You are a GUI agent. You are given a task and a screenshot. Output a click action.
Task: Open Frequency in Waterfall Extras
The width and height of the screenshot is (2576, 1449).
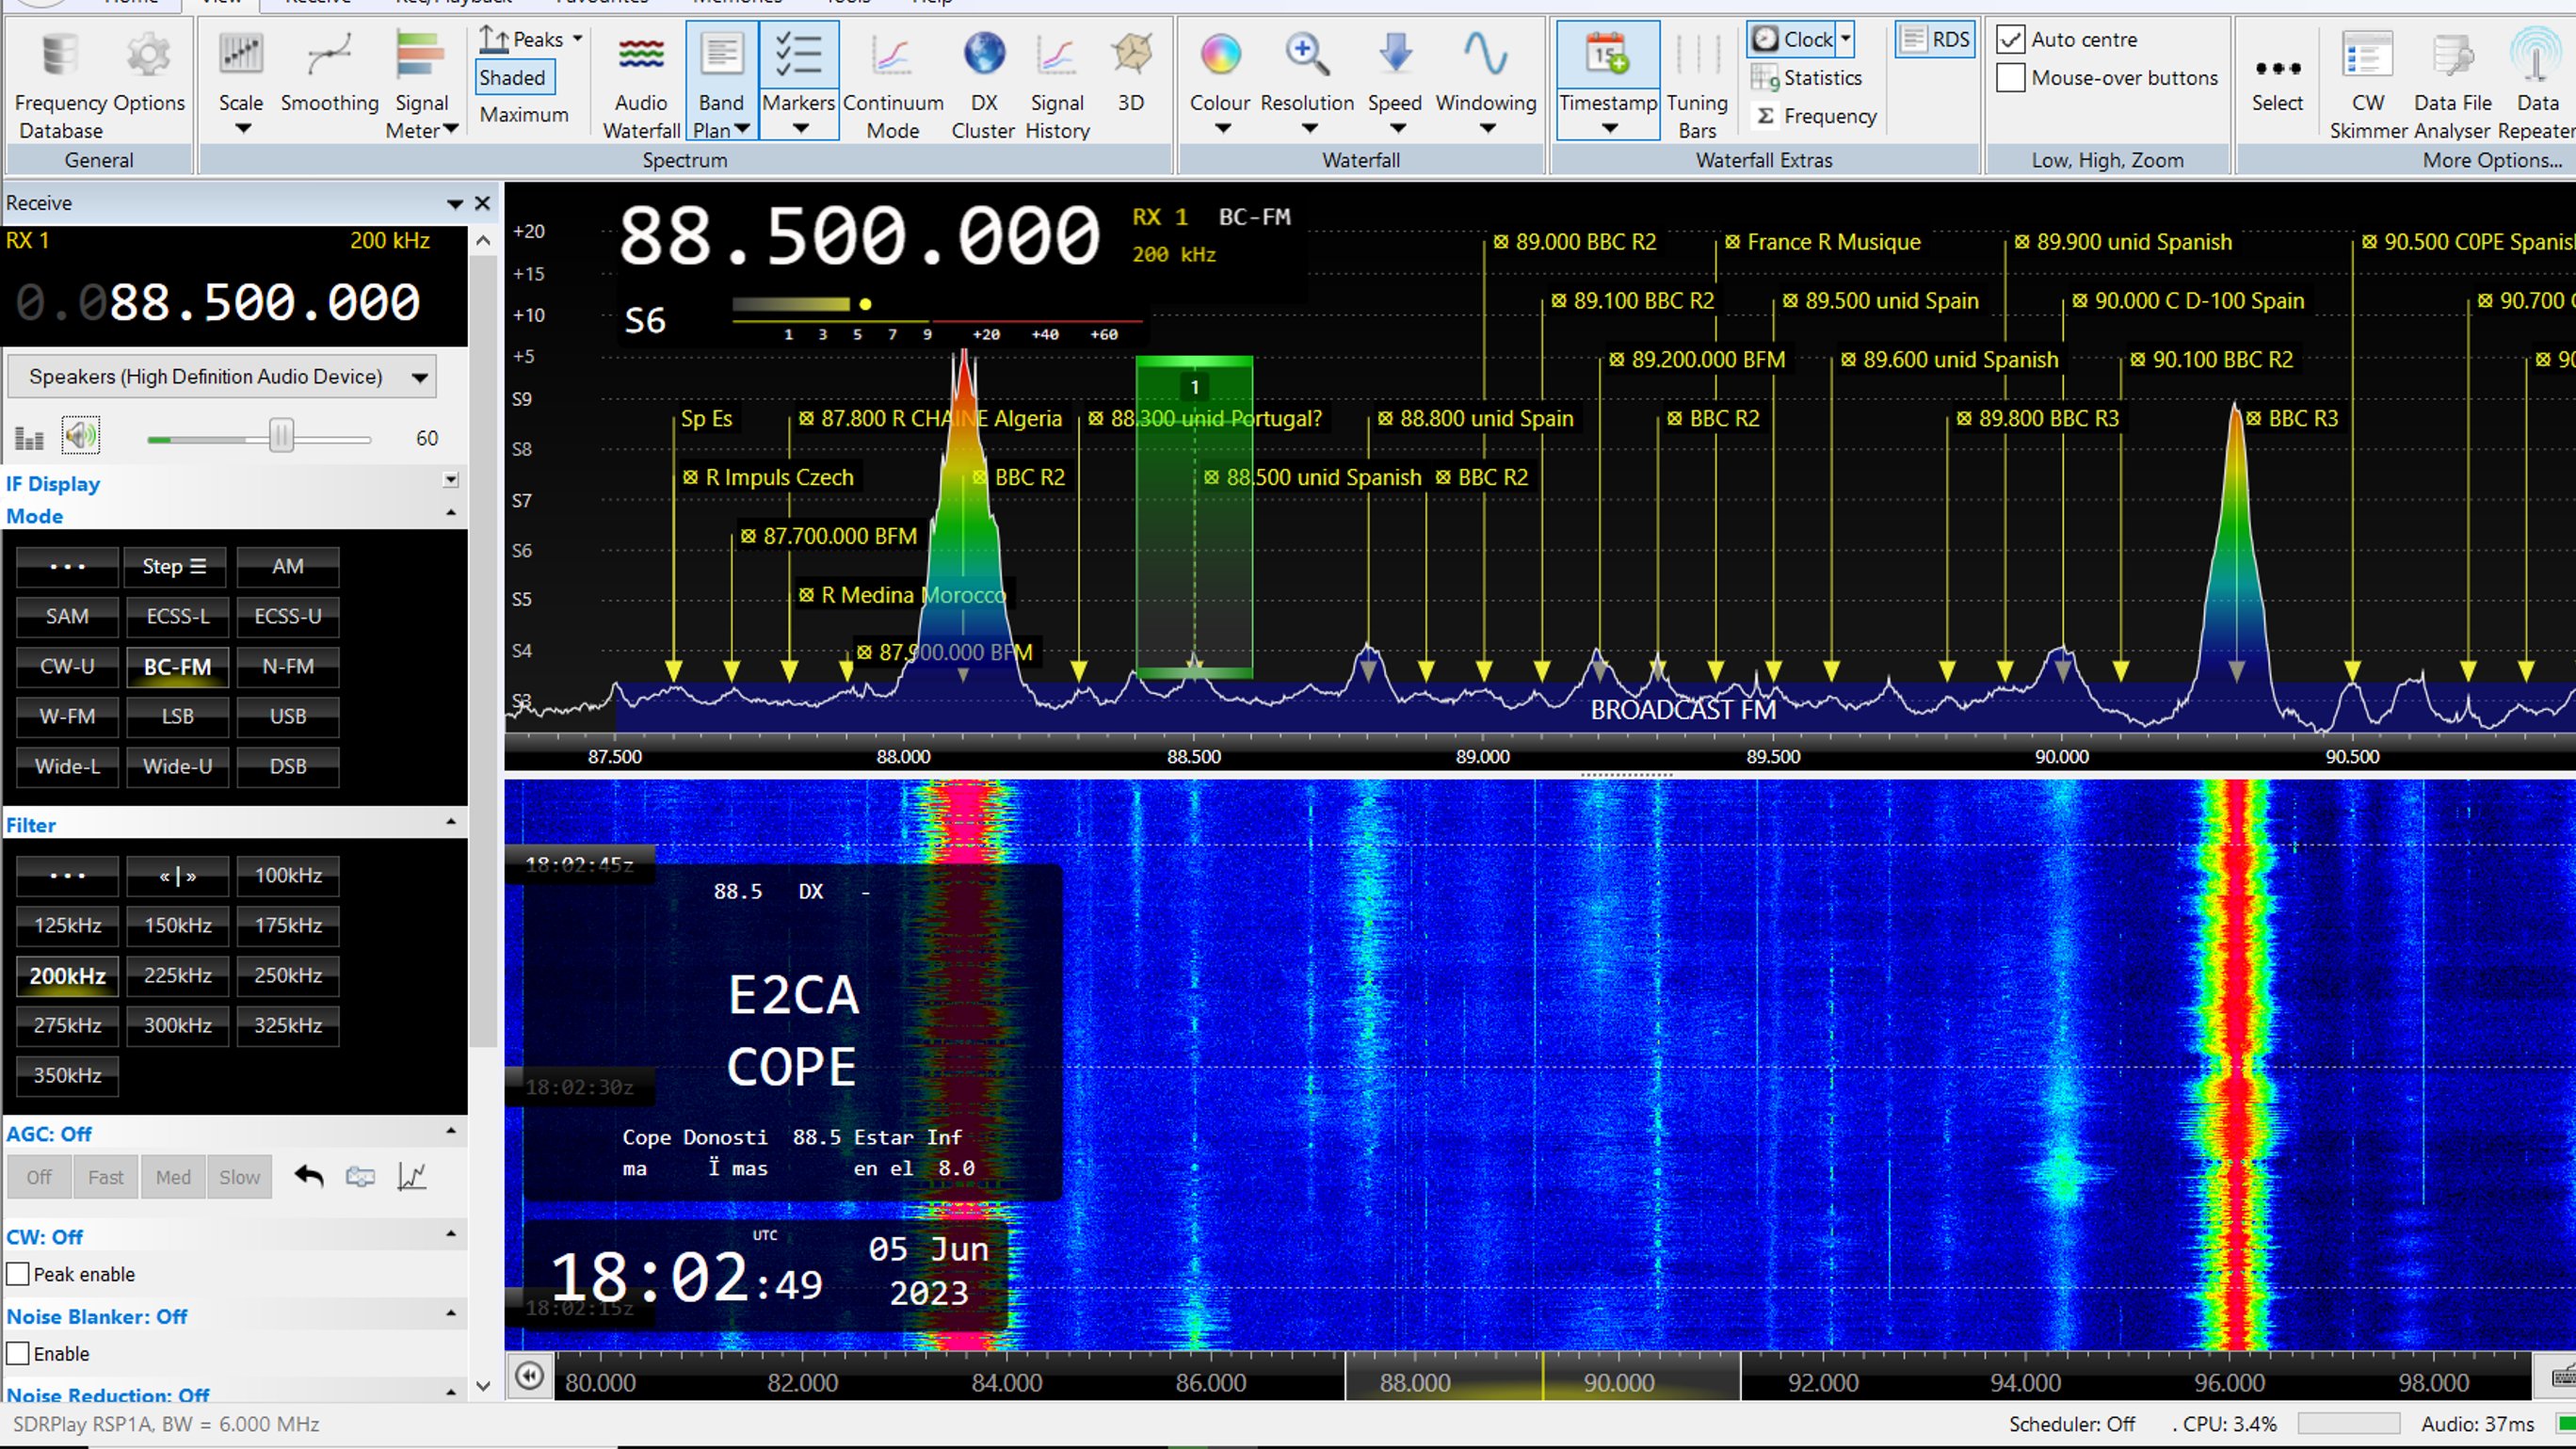1816,116
